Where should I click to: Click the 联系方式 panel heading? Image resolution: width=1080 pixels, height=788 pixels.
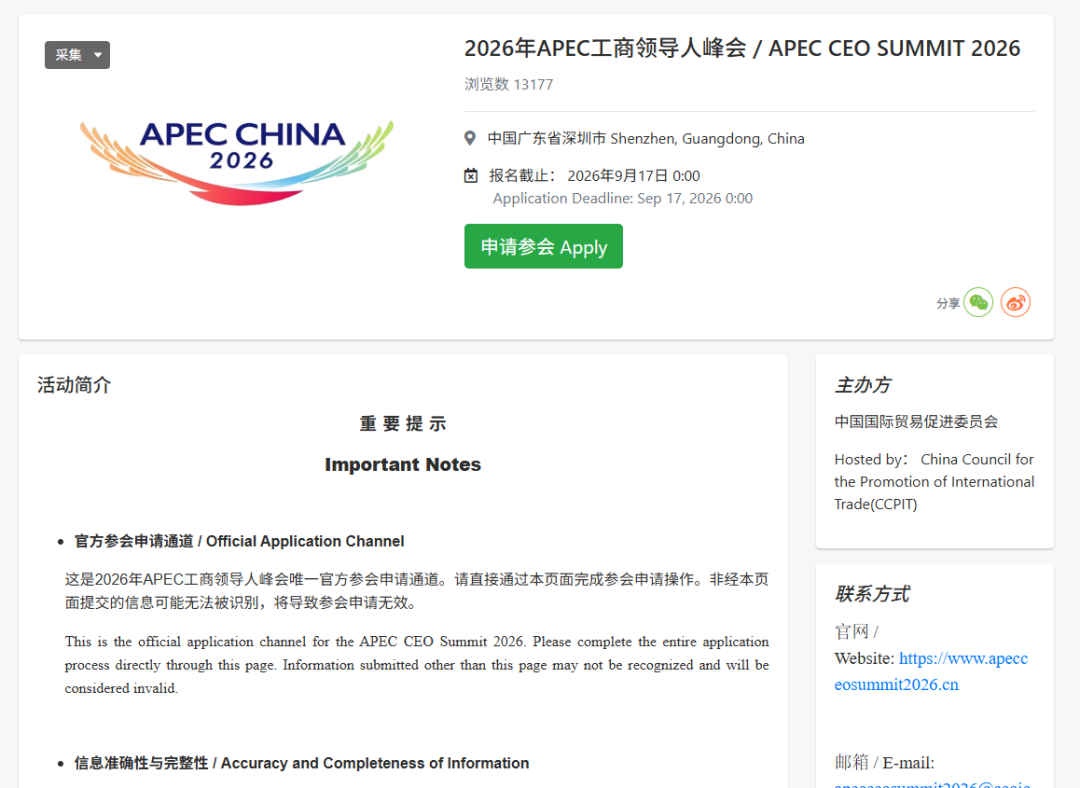[872, 594]
